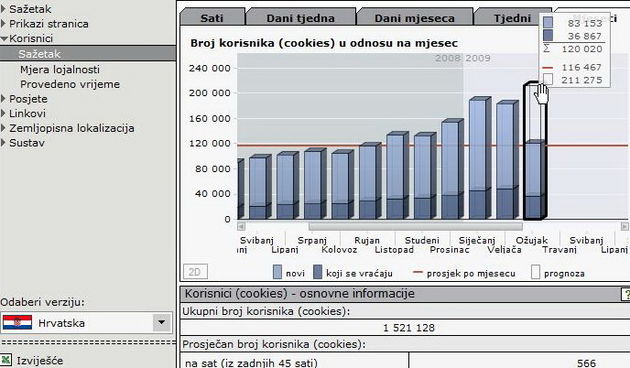Open the Korisnici section label
630x368 pixels.
[31, 39]
